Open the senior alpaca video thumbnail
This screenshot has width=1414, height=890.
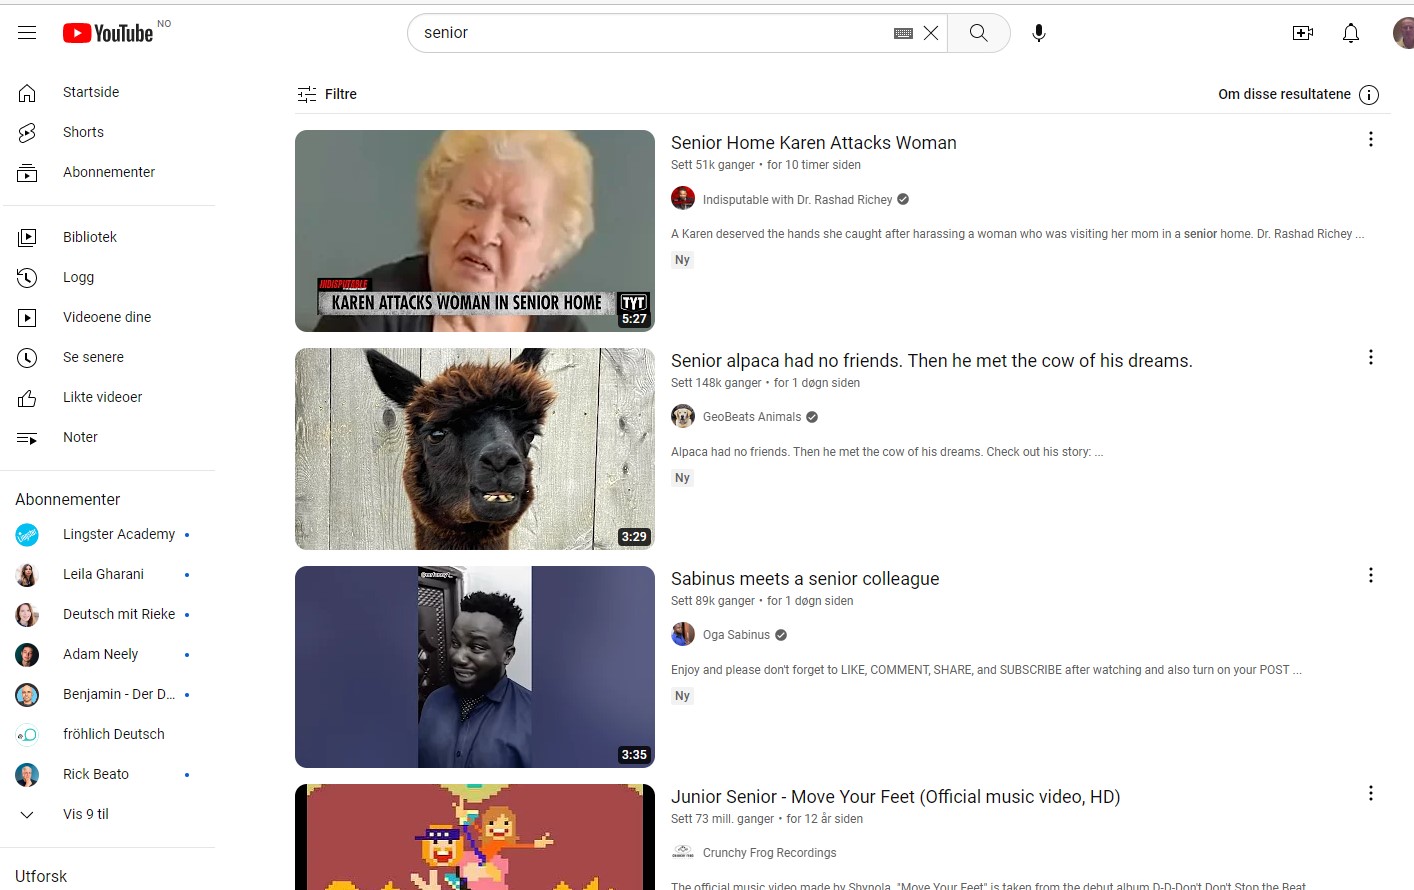tap(475, 449)
